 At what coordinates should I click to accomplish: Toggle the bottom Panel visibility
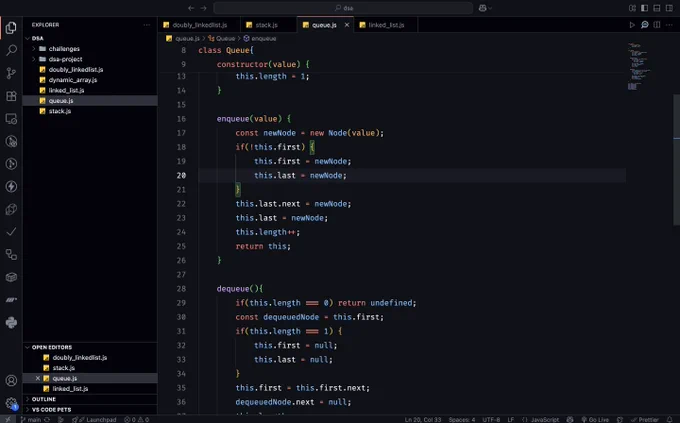point(657,8)
